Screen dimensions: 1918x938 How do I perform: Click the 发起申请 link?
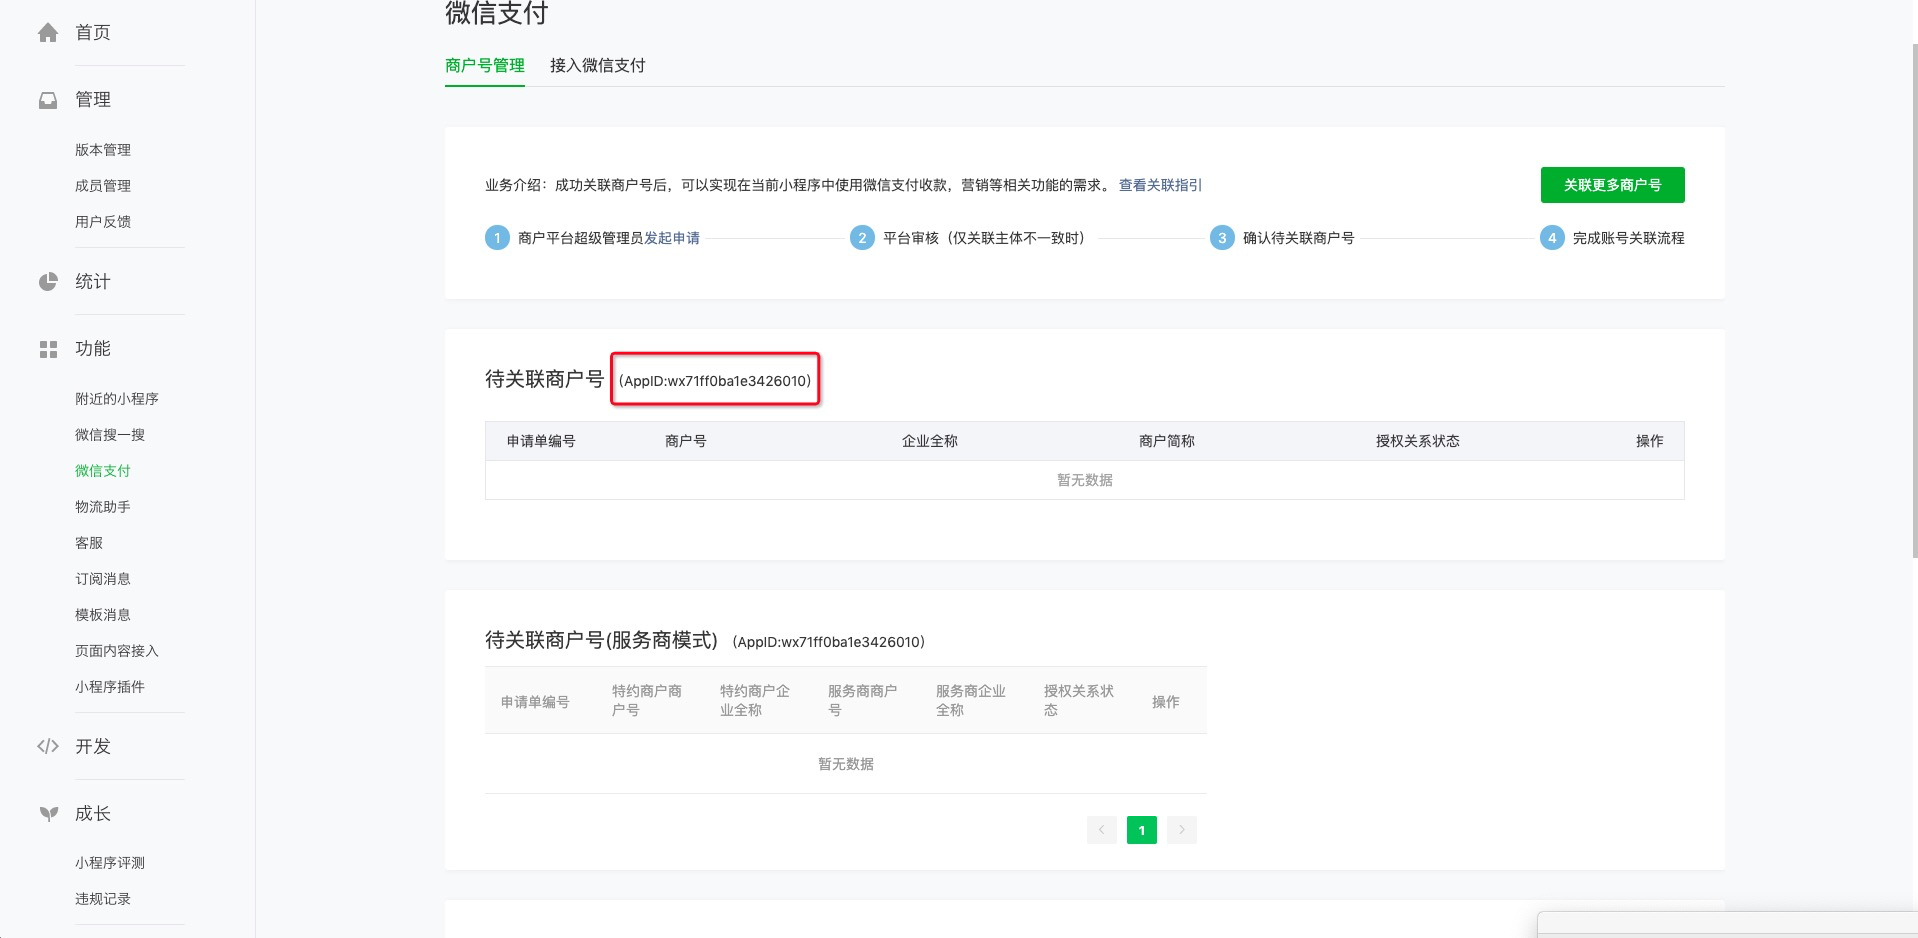(672, 238)
